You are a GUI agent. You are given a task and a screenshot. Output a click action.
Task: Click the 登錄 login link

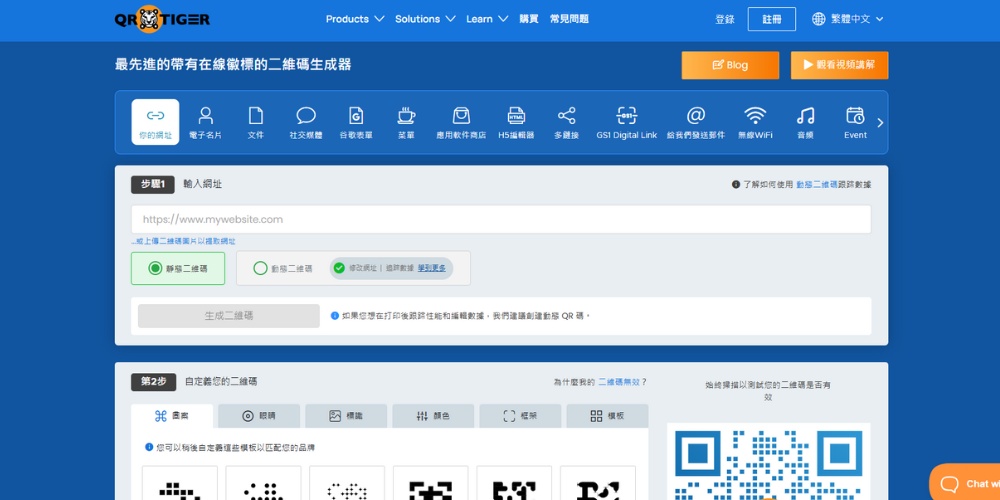724,19
